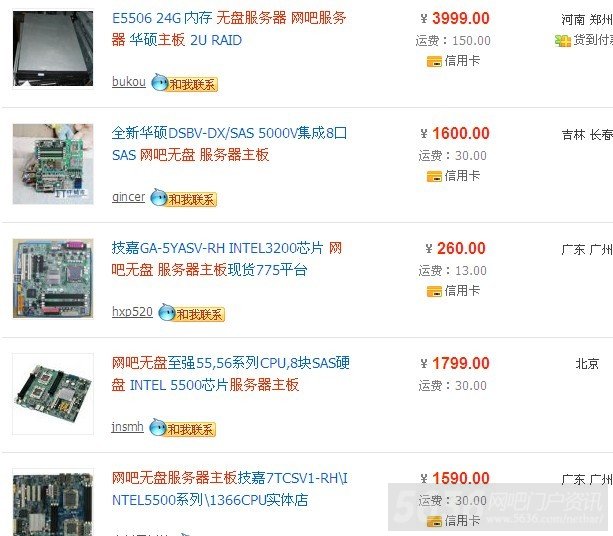Click the Wangwang contact icon beside jnsmh
The image size is (613, 536).
(183, 428)
